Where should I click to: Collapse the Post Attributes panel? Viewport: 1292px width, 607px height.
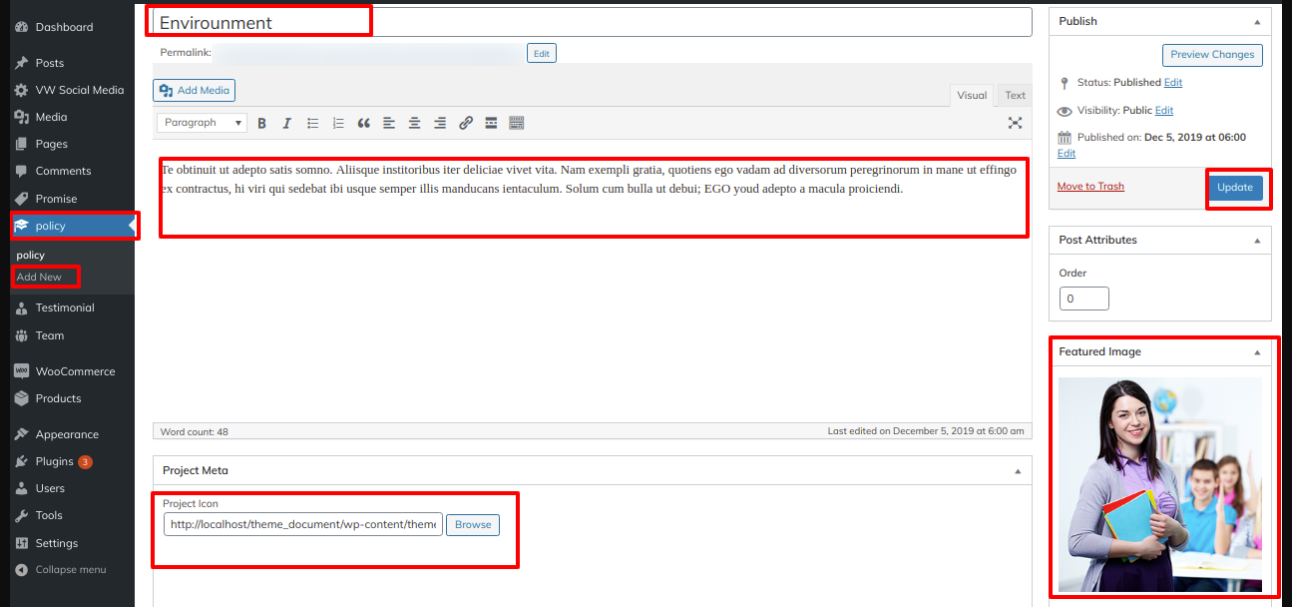pos(1257,240)
